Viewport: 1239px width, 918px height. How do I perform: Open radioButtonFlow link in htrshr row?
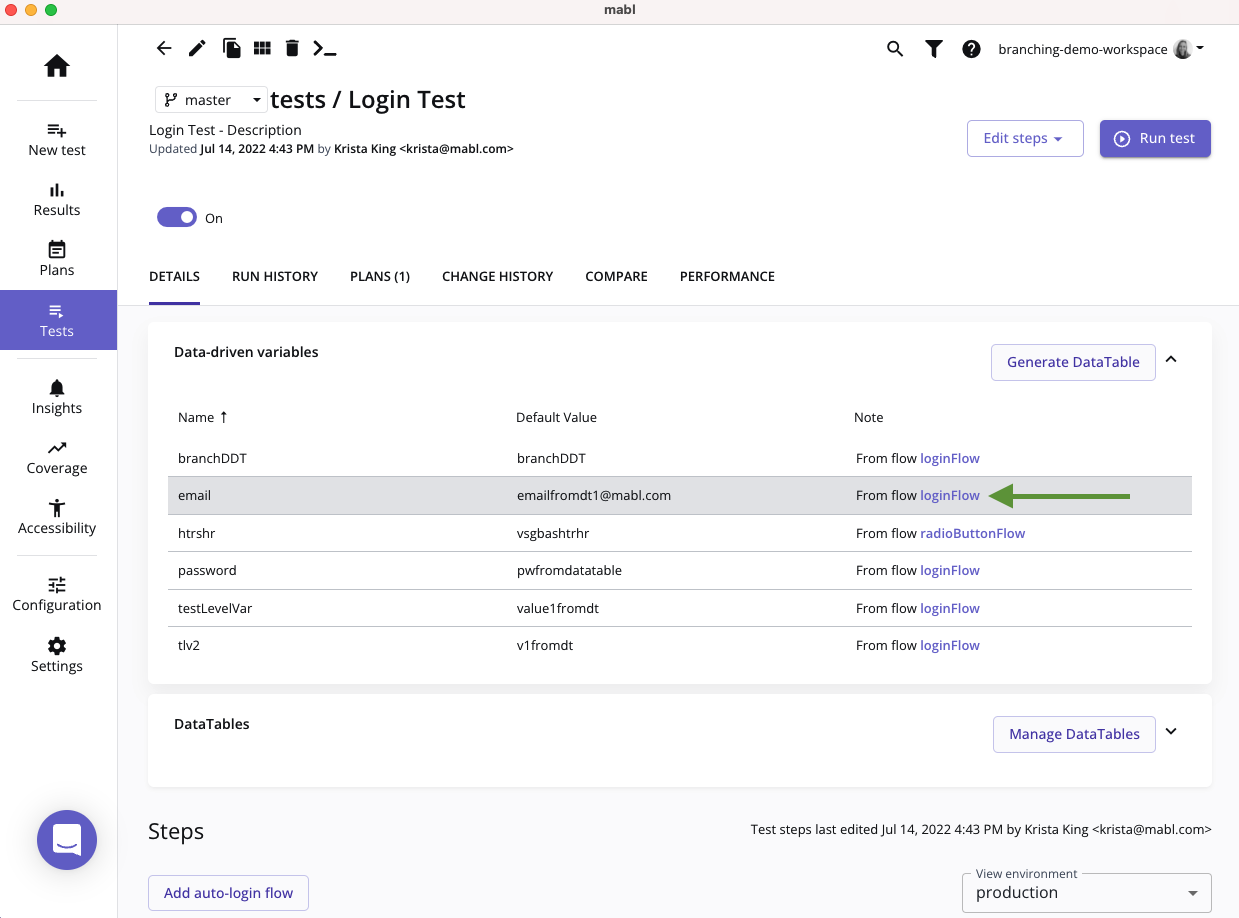(x=972, y=533)
